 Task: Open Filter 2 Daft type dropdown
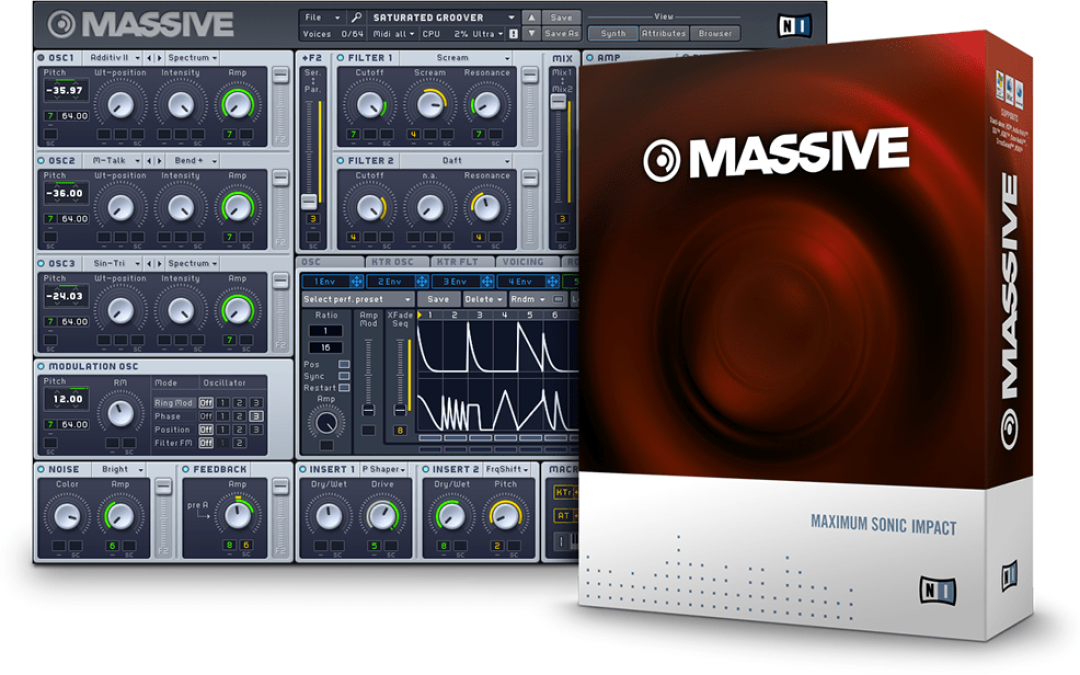[x=457, y=160]
